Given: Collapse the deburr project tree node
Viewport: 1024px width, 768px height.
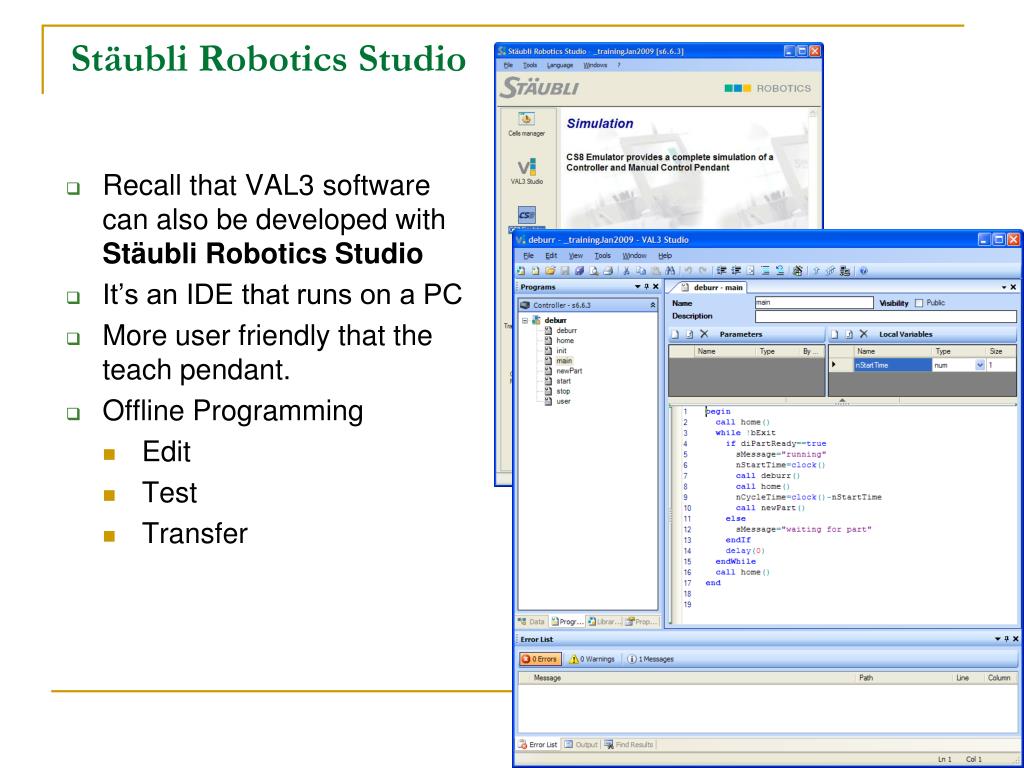Looking at the screenshot, I should [x=524, y=321].
